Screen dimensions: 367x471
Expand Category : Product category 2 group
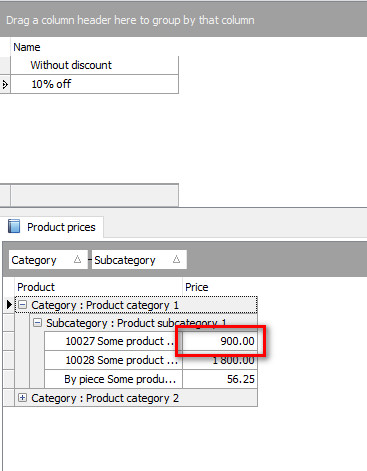point(22,398)
